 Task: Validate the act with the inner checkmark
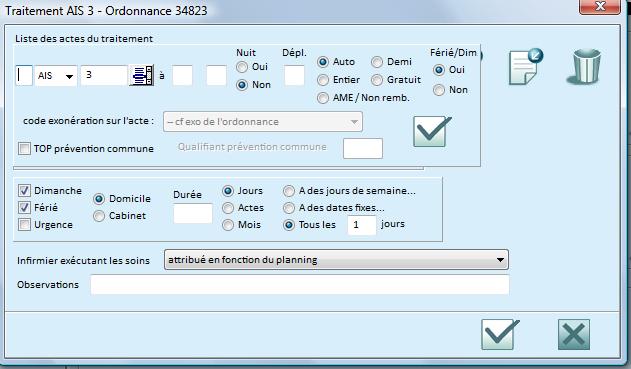pos(432,131)
